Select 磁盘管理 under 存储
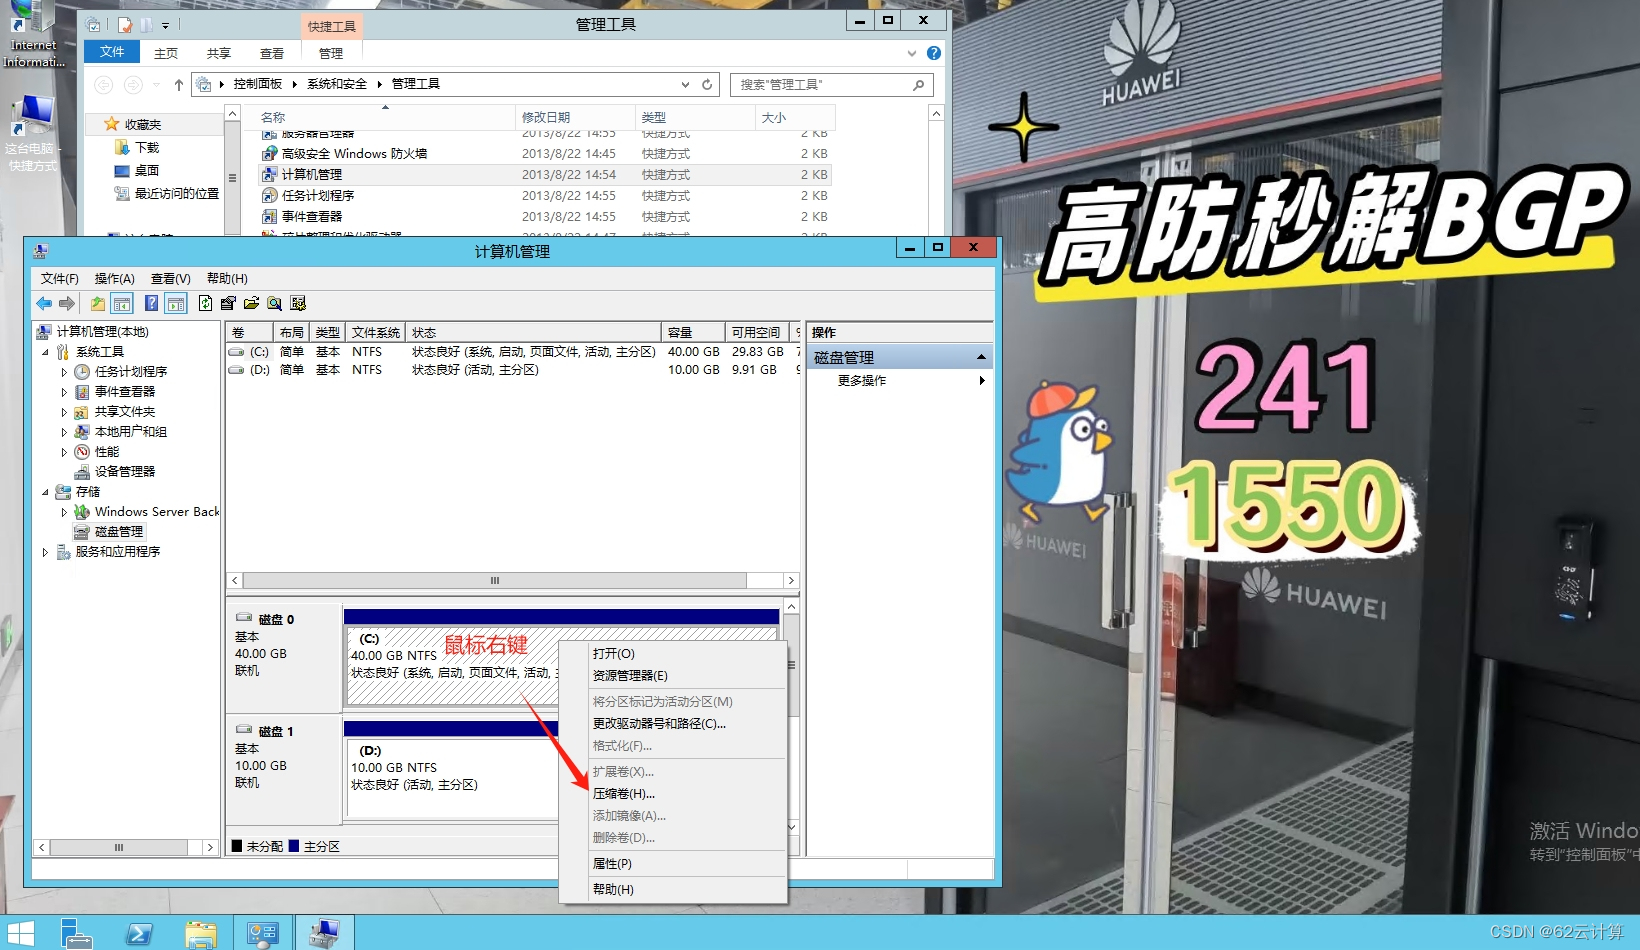1640x950 pixels. coord(119,532)
